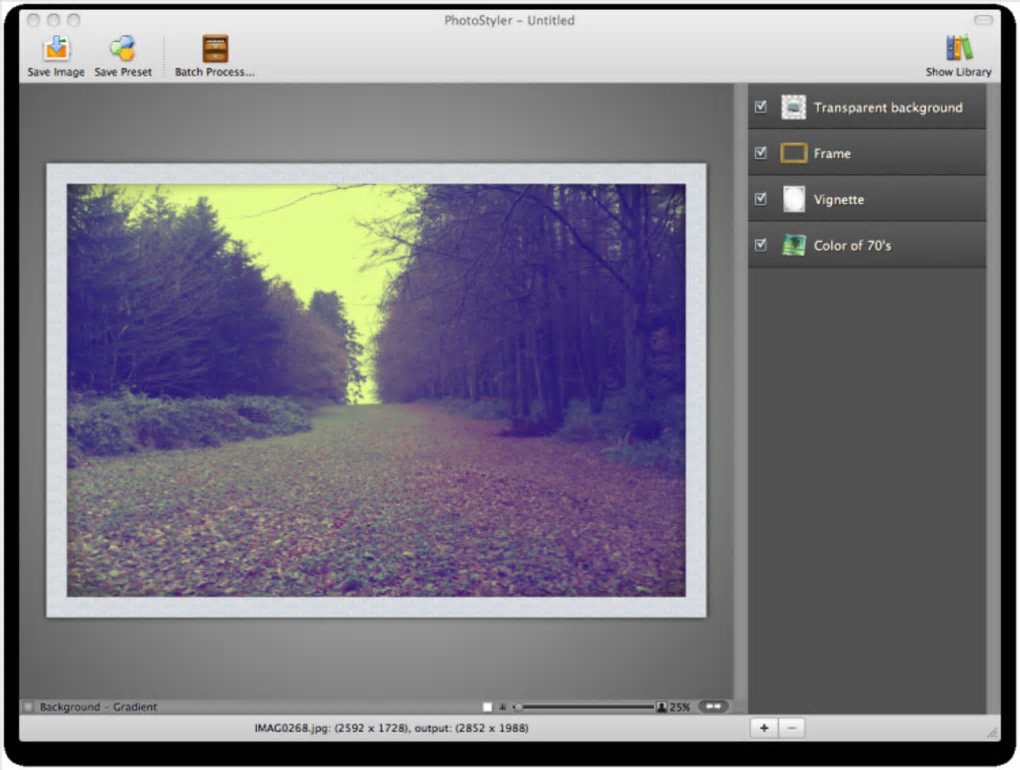The width and height of the screenshot is (1020, 770).
Task: Click the Frame effect icon
Action: (x=793, y=153)
